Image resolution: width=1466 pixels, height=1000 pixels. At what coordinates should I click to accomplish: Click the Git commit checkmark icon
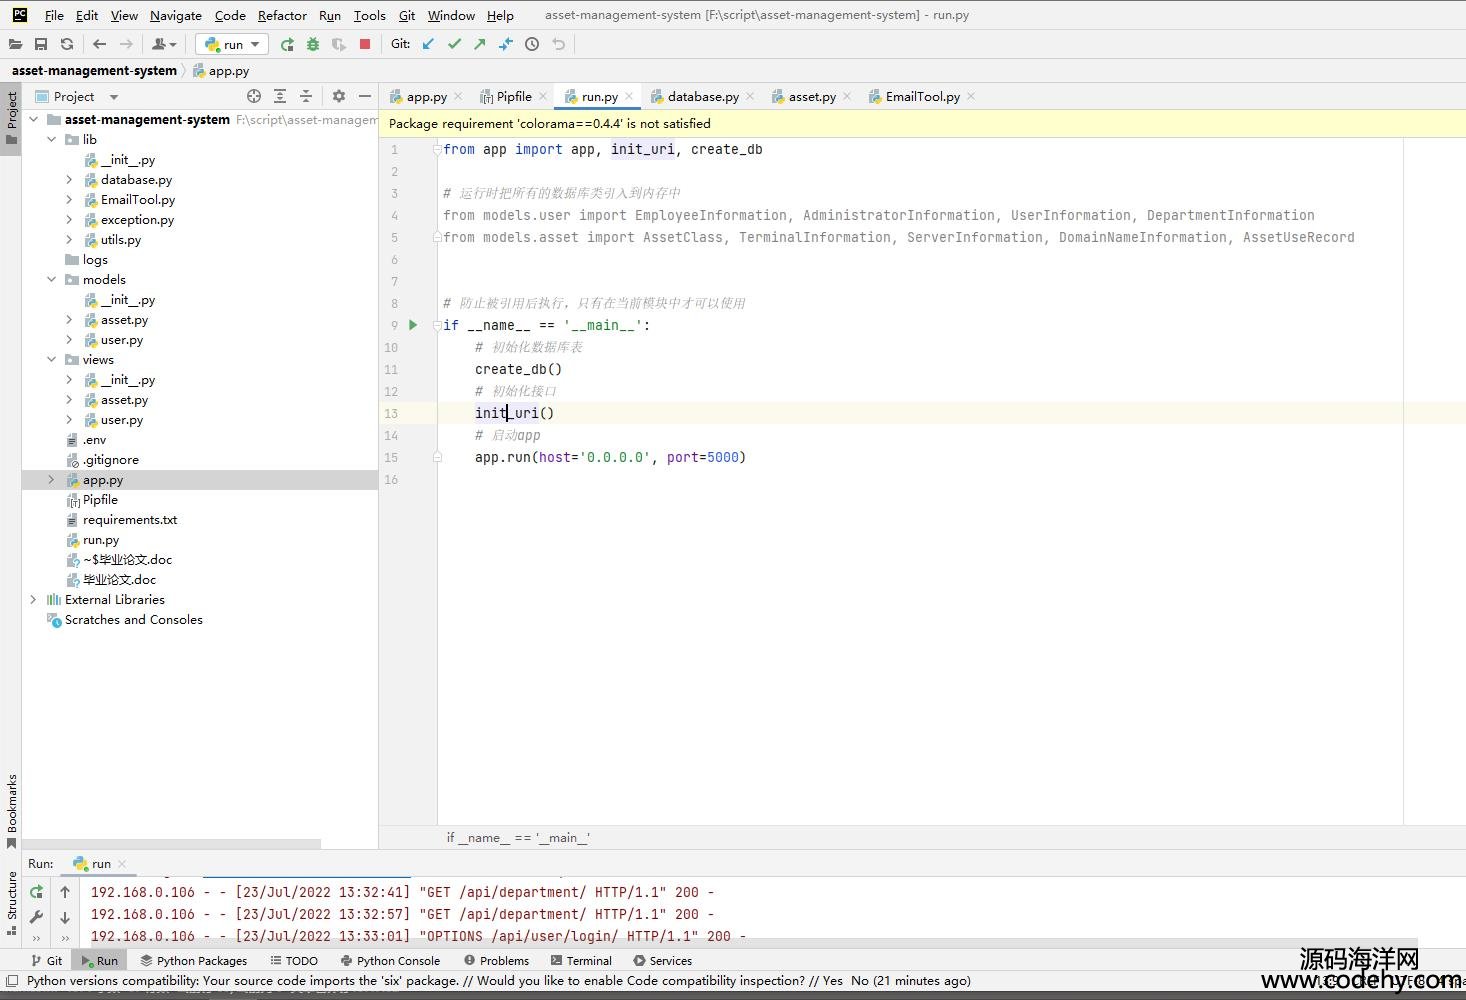[454, 44]
